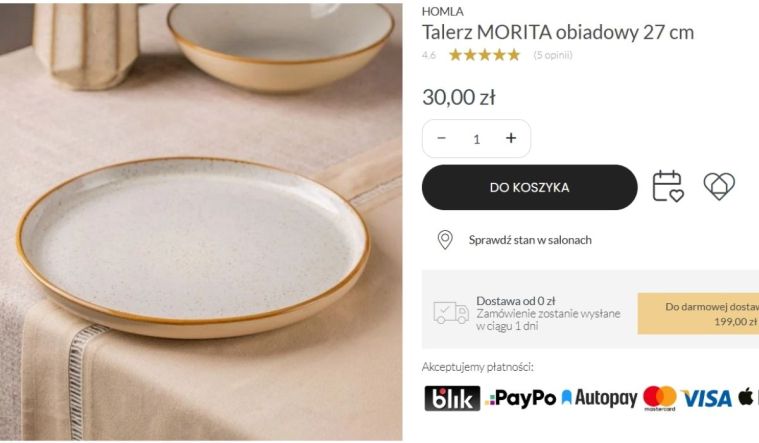Select the BLIK payment logo
The width and height of the screenshot is (759, 443).
452,398
